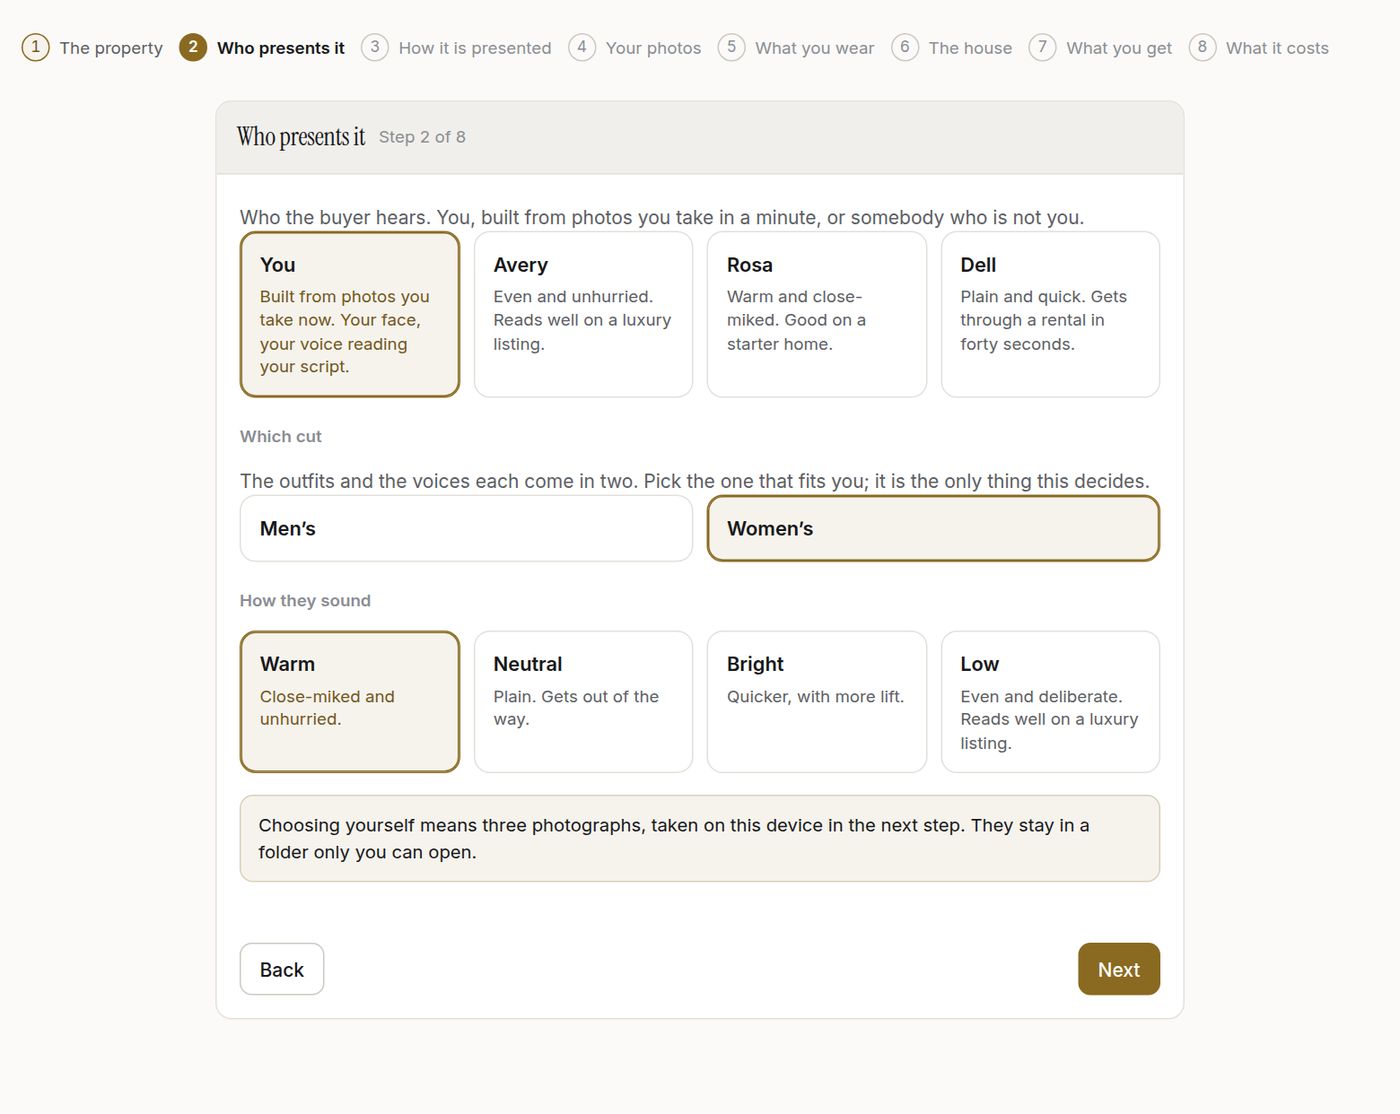Choose the You presenter card
Viewport: 1400px width, 1114px height.
coord(350,314)
